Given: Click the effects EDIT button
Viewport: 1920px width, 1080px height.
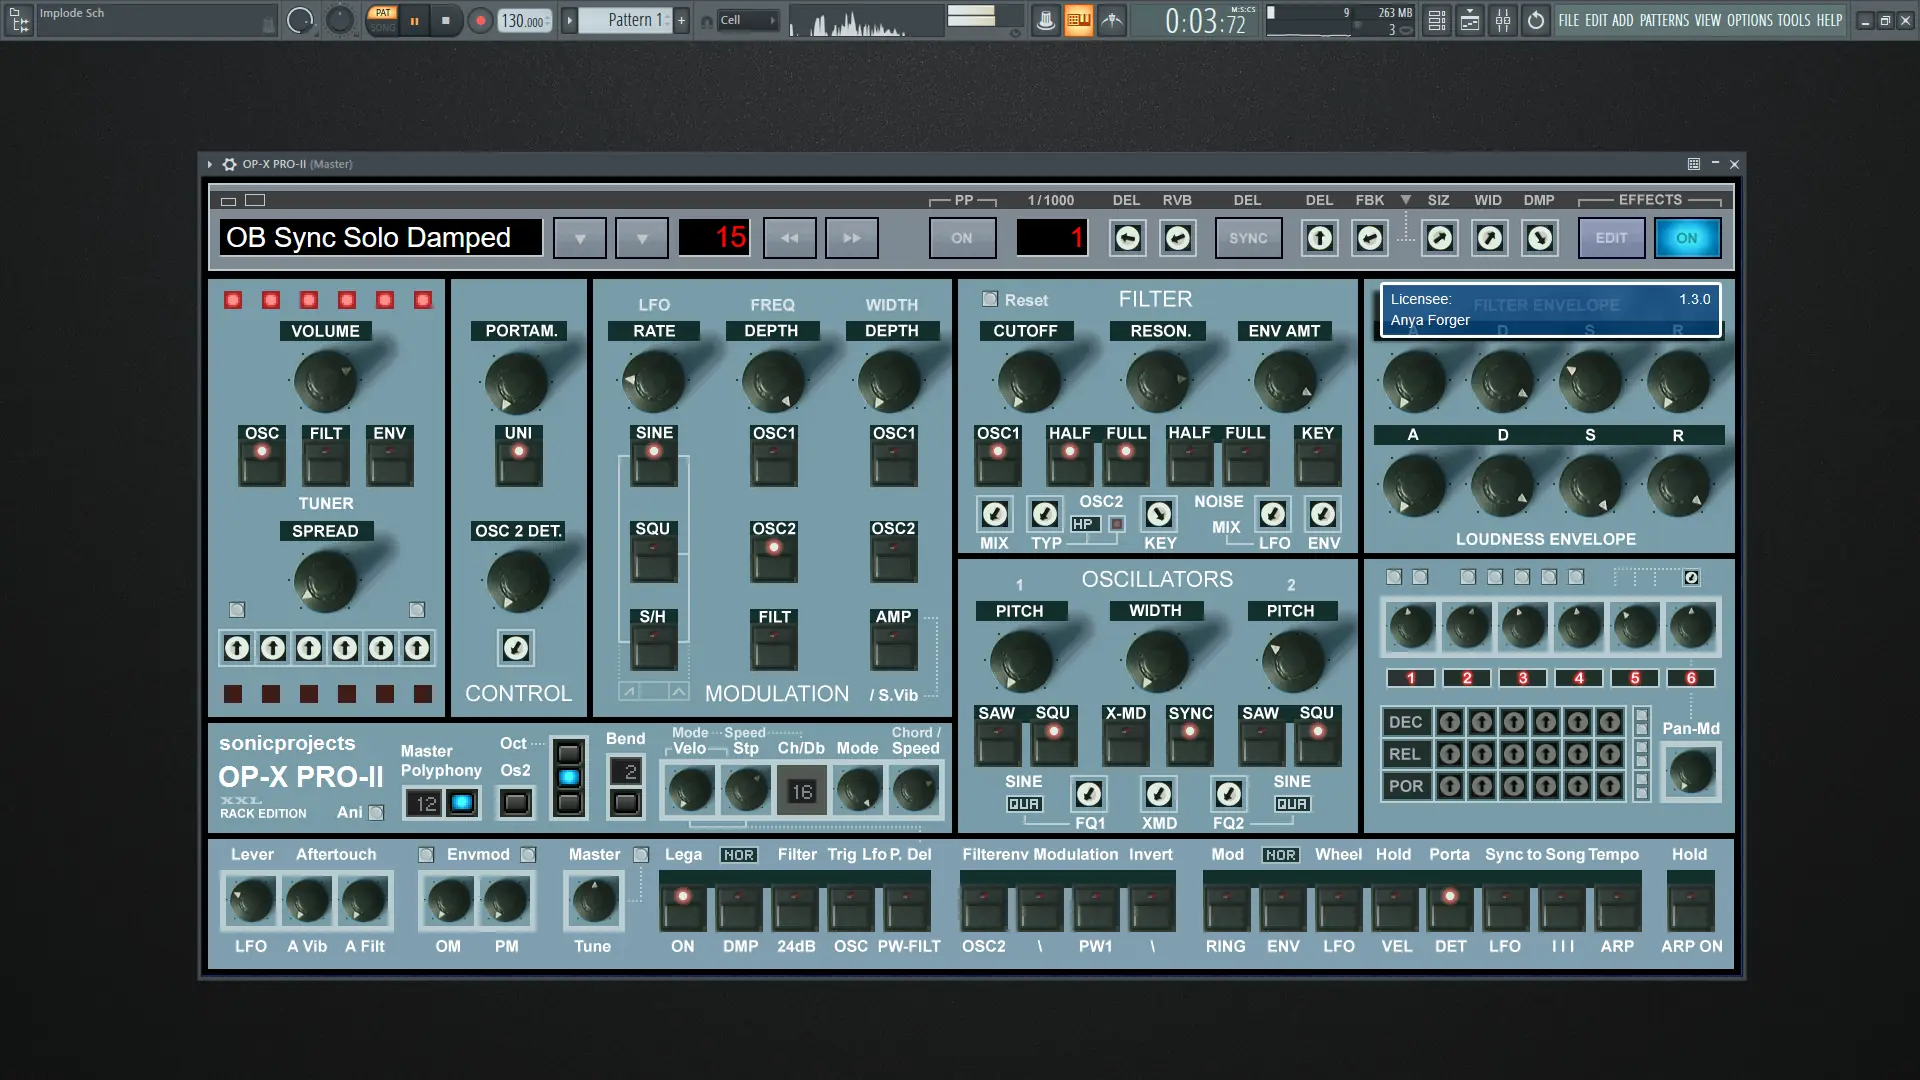Looking at the screenshot, I should pos(1611,238).
